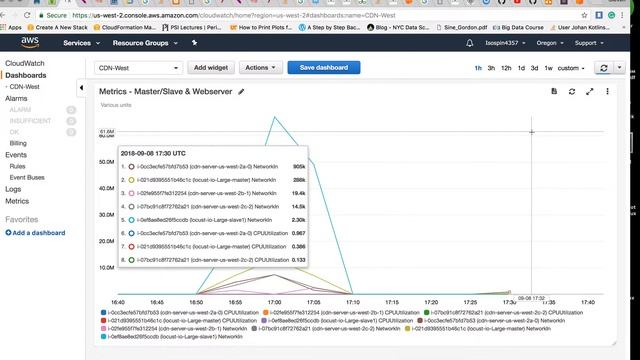Viewport: 640px width, 360px height.
Task: Open the Apps bookmark
Action: click(x=11, y=27)
